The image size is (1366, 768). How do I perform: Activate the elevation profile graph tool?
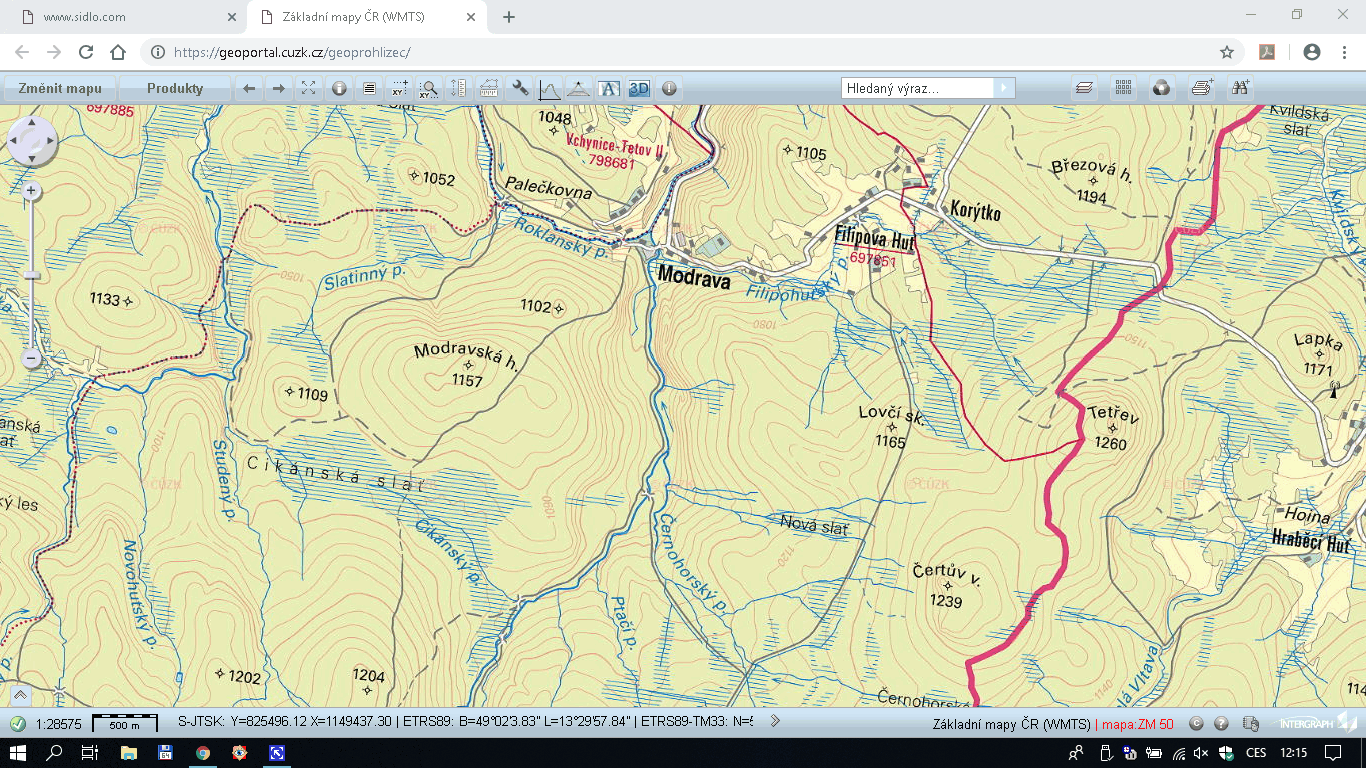(549, 88)
